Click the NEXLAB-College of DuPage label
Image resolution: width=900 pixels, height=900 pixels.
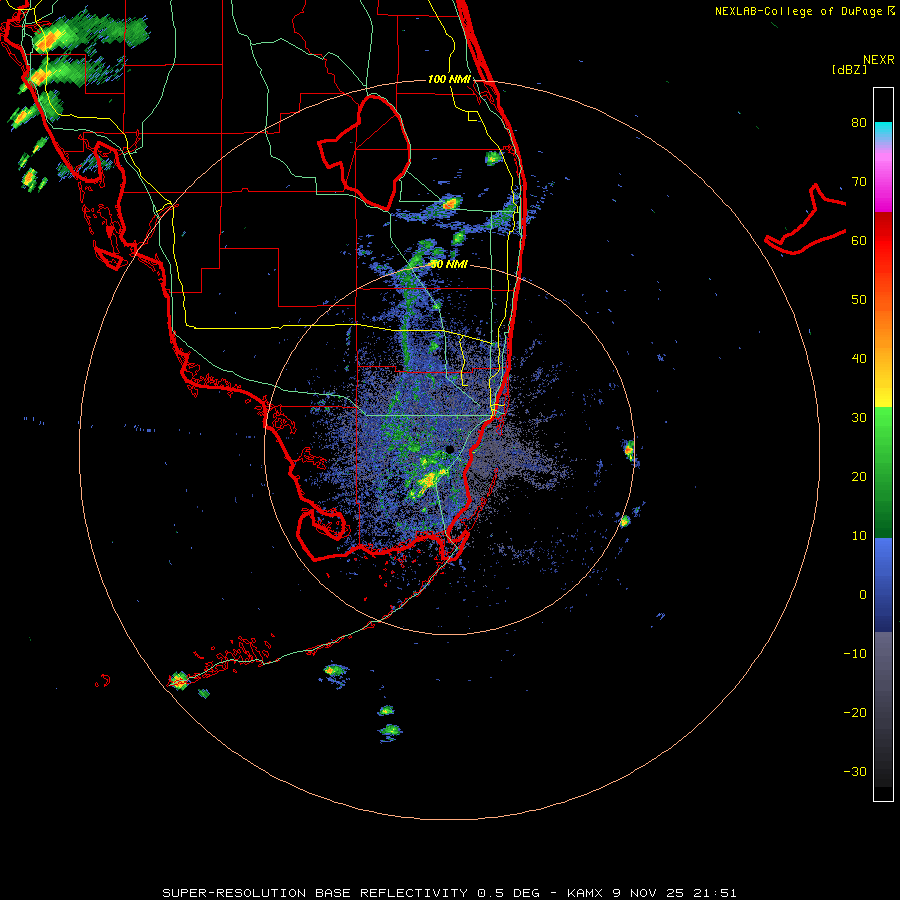pos(798,11)
